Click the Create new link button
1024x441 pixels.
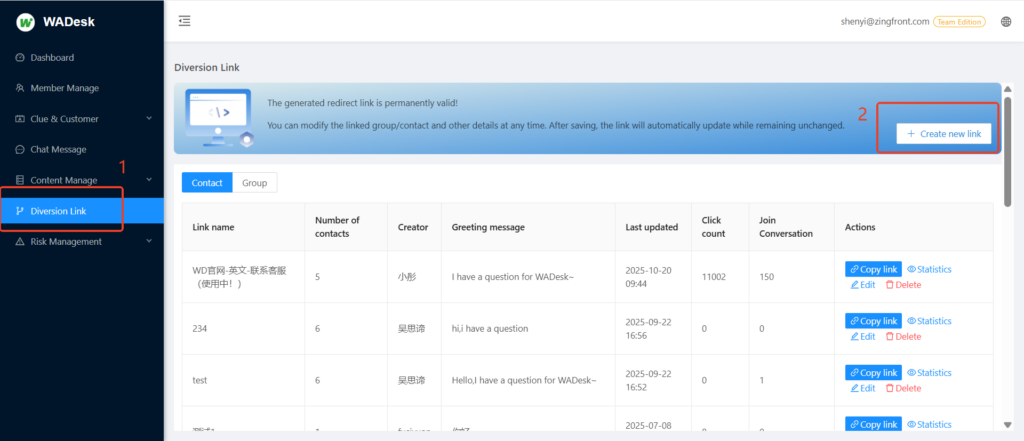943,134
